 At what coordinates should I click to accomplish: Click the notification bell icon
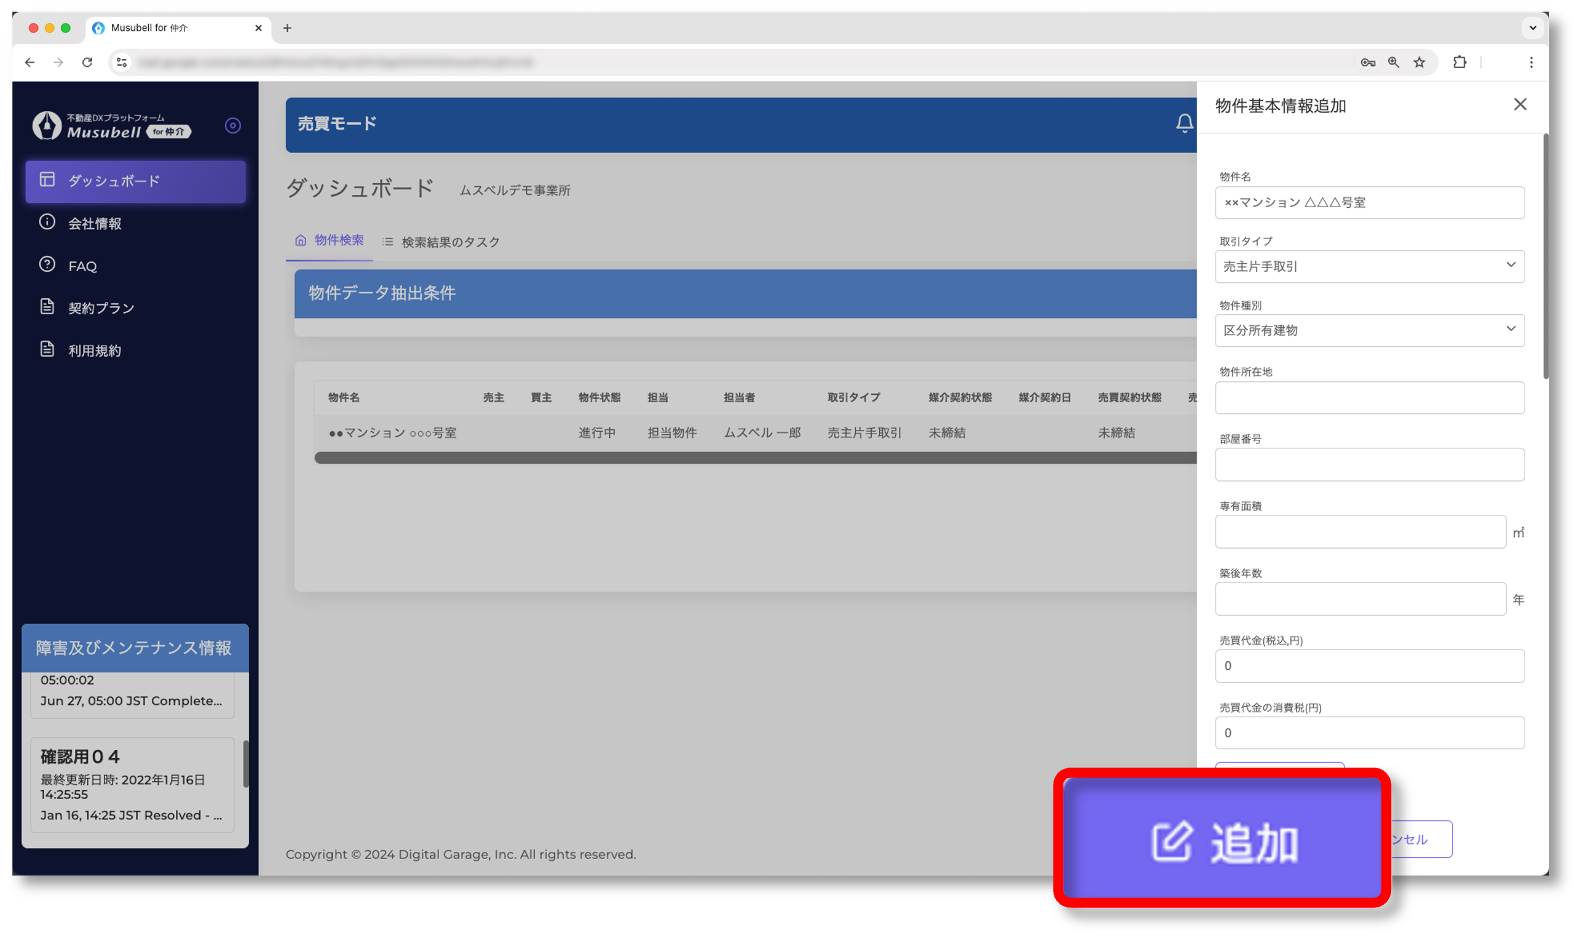pyautogui.click(x=1184, y=124)
